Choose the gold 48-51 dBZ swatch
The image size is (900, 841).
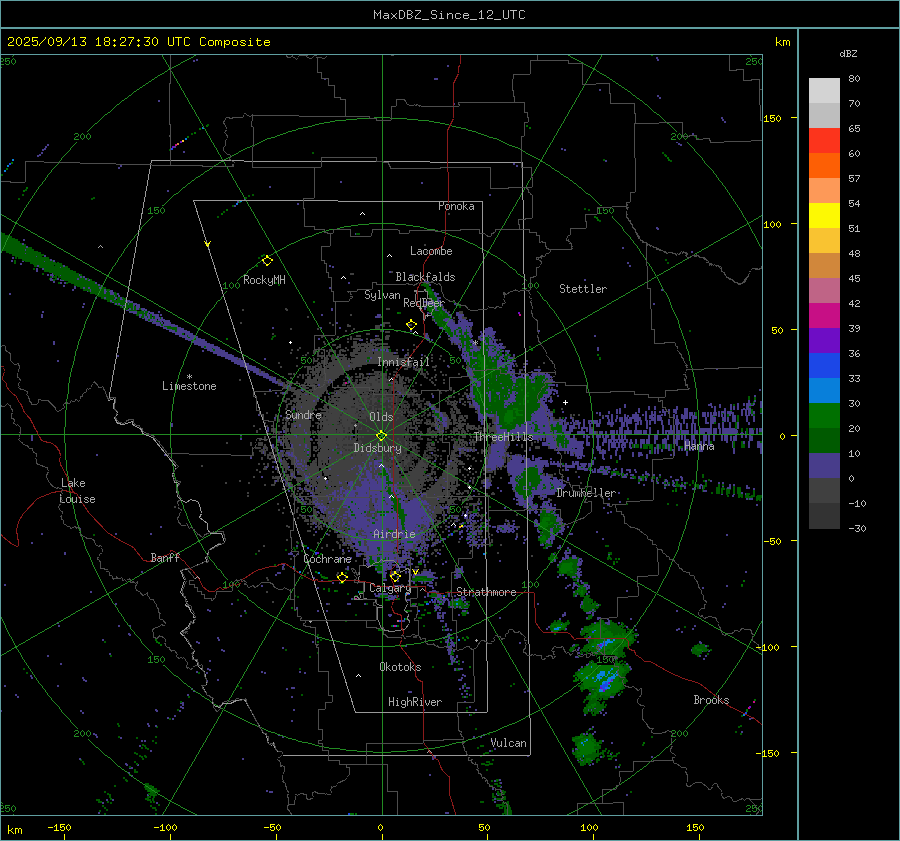(x=824, y=241)
